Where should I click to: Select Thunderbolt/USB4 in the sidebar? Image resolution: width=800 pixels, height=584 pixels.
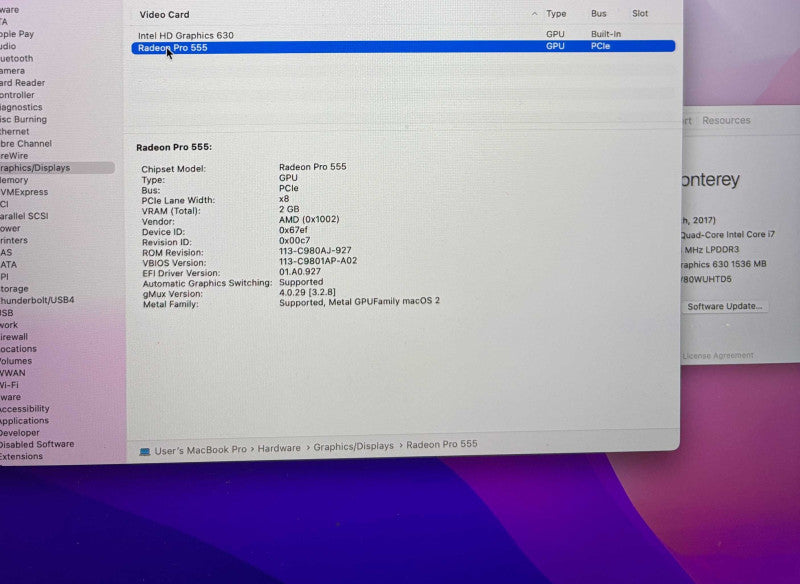tap(37, 300)
